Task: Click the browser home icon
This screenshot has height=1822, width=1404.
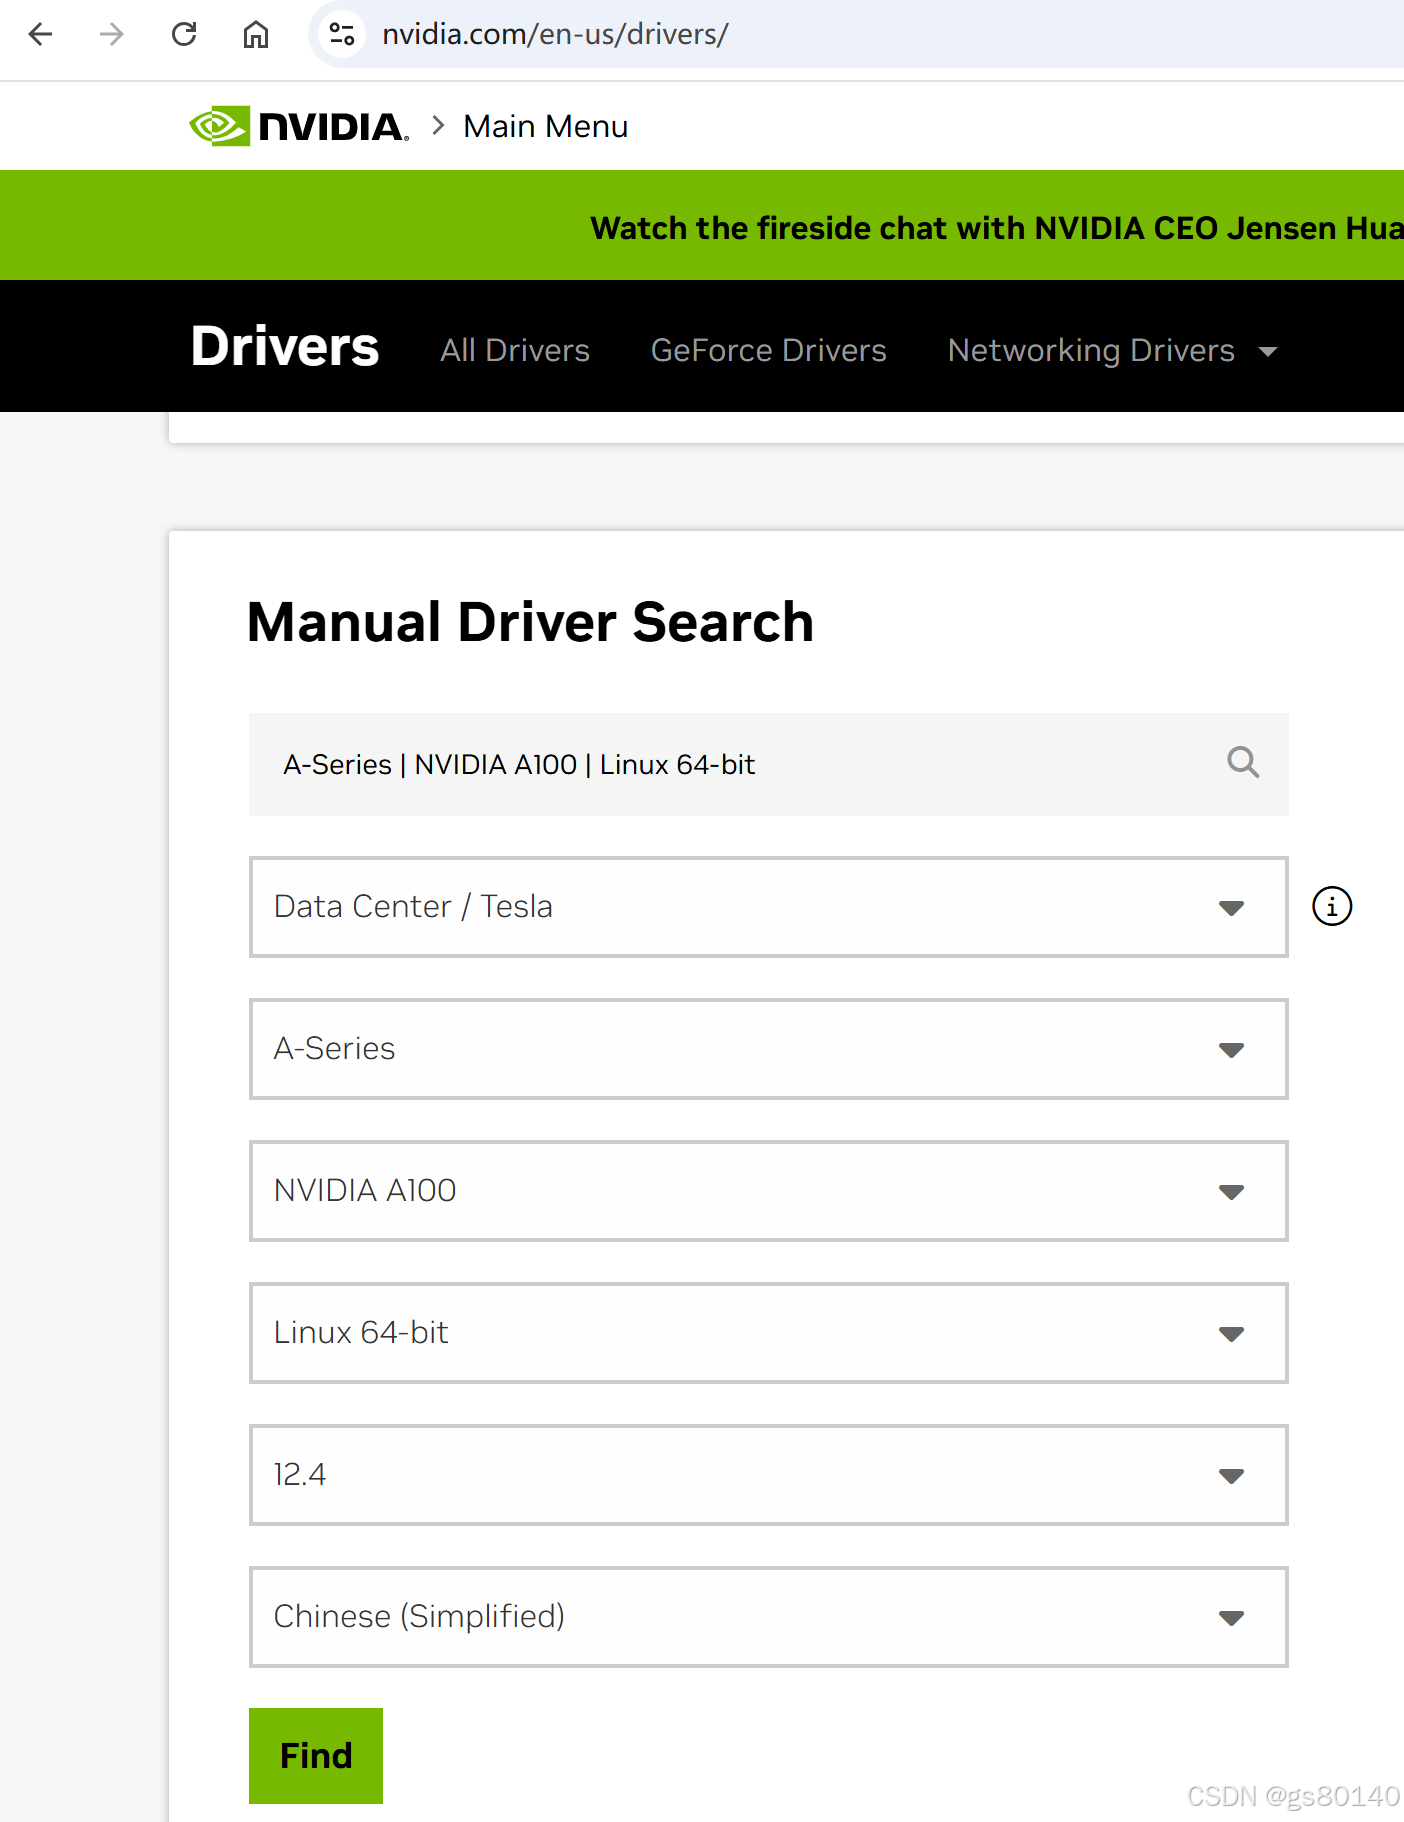Action: point(256,34)
